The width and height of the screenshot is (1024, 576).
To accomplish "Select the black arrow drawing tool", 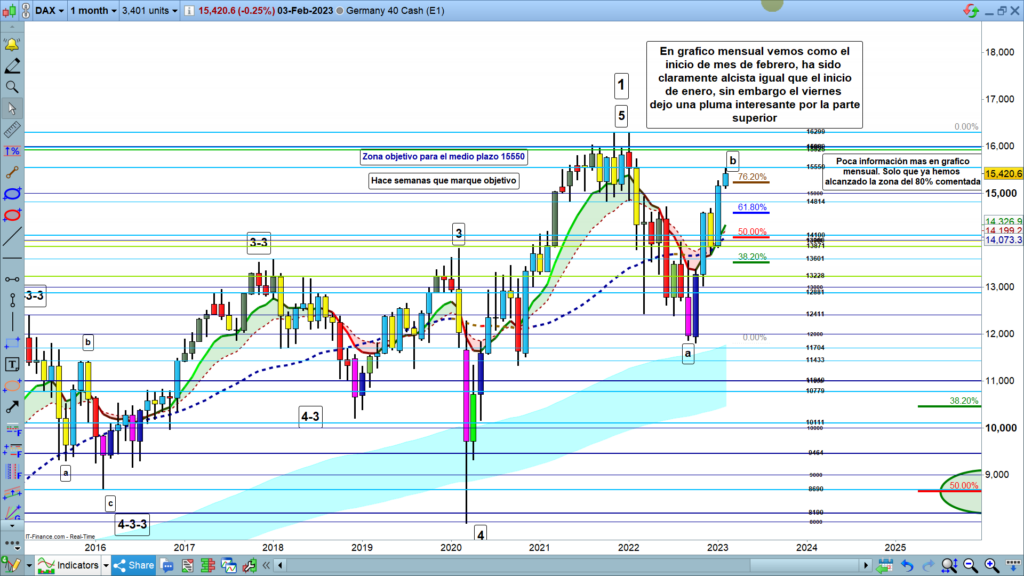I will click(x=13, y=407).
